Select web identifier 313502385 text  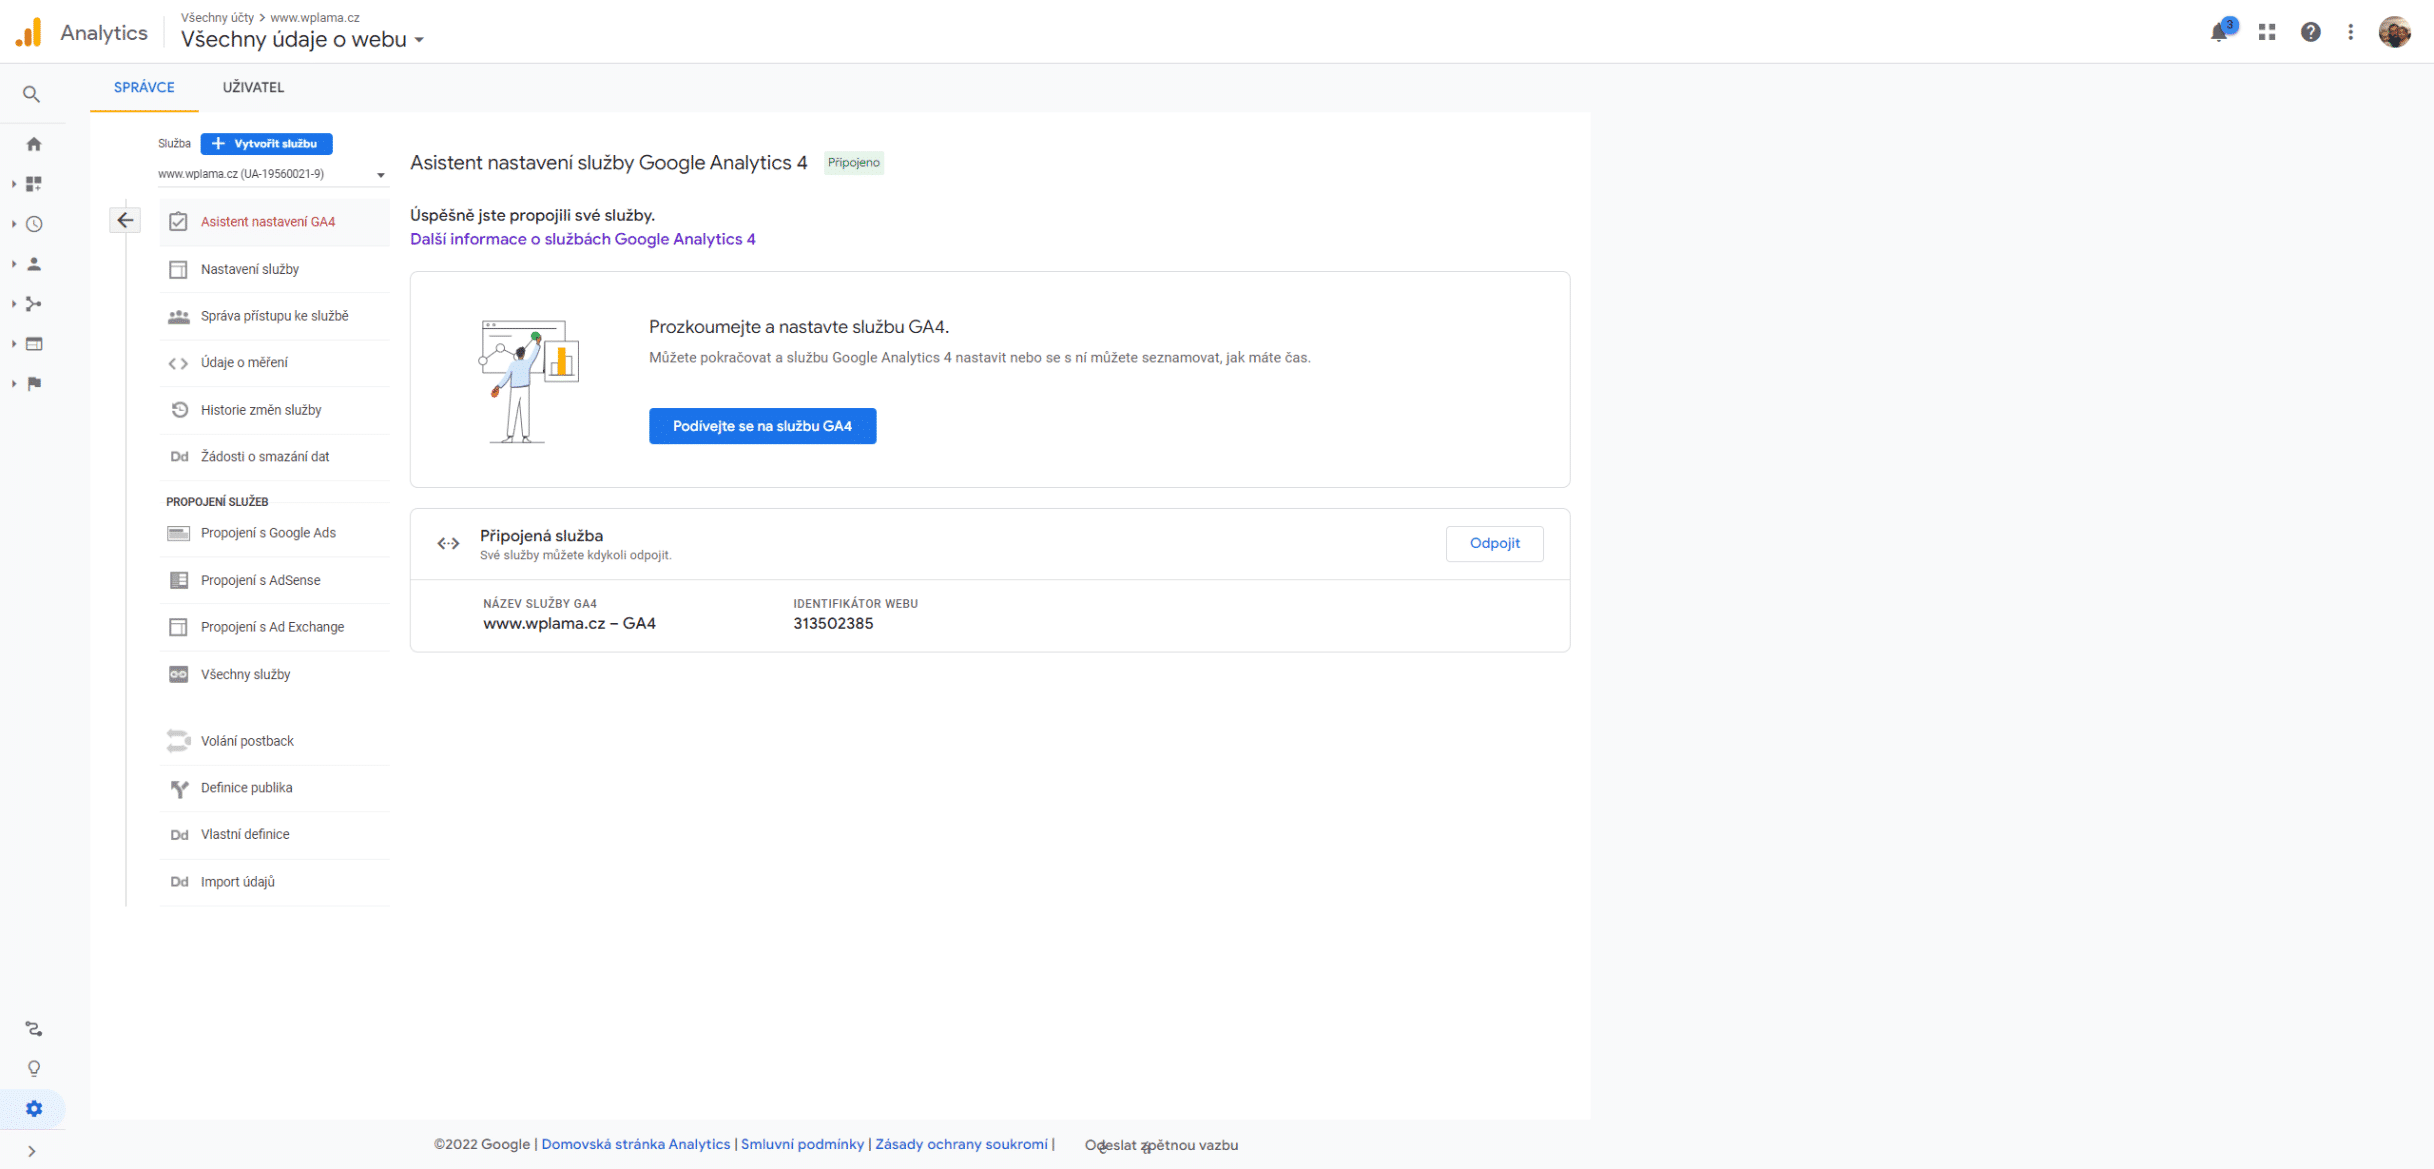(x=833, y=624)
